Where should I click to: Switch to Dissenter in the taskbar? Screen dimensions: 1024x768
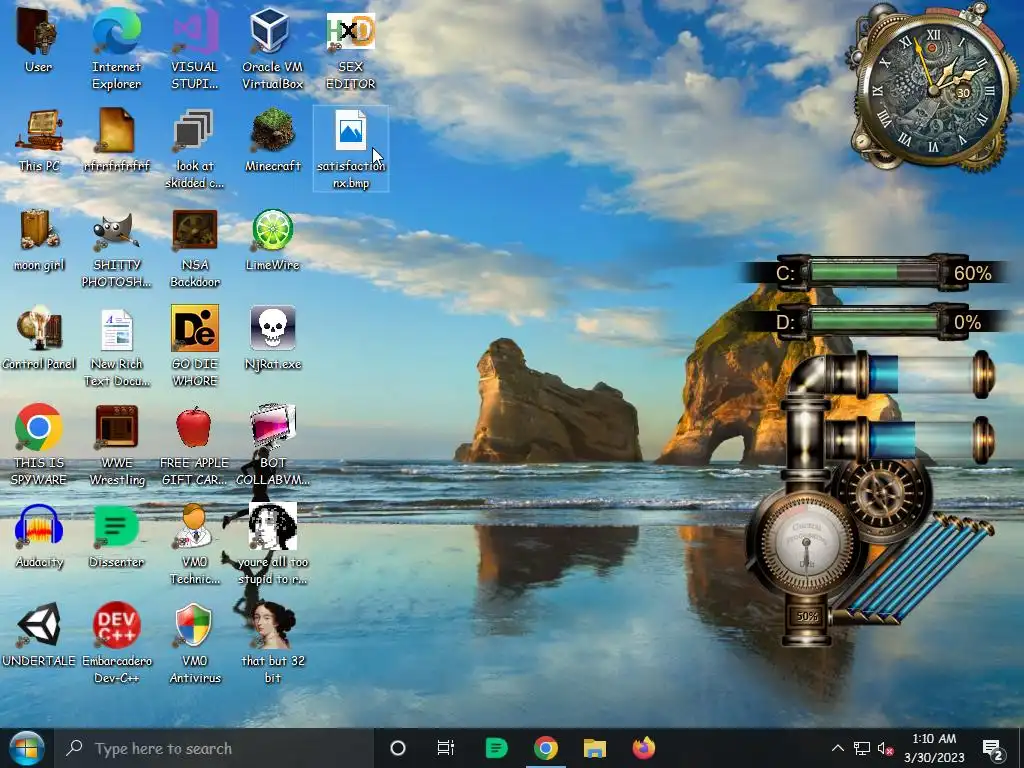point(496,748)
